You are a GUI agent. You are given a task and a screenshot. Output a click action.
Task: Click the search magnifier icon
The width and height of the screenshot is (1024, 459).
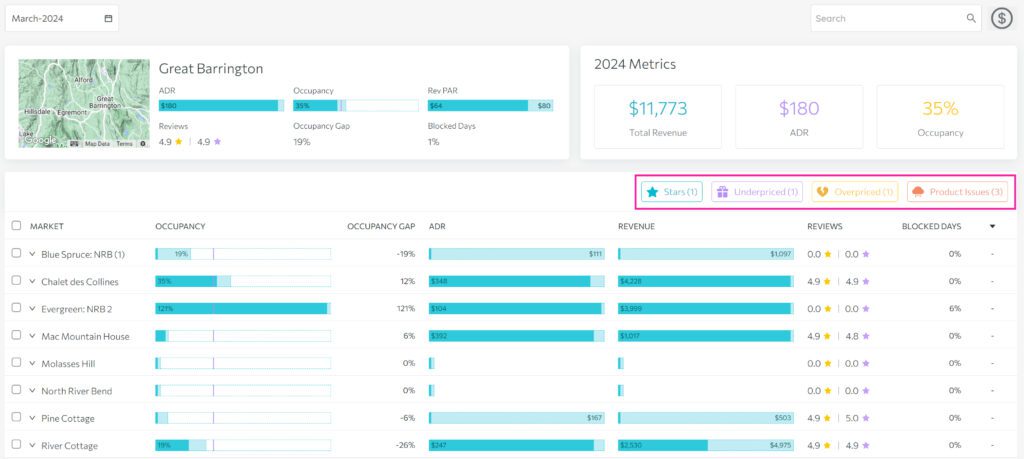pyautogui.click(x=971, y=18)
